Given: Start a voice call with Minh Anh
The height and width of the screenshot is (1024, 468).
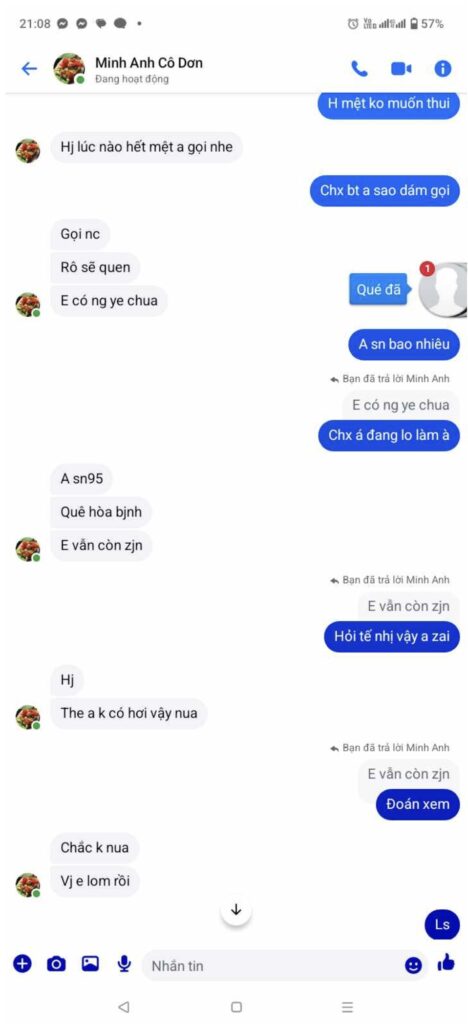Looking at the screenshot, I should pos(359,69).
